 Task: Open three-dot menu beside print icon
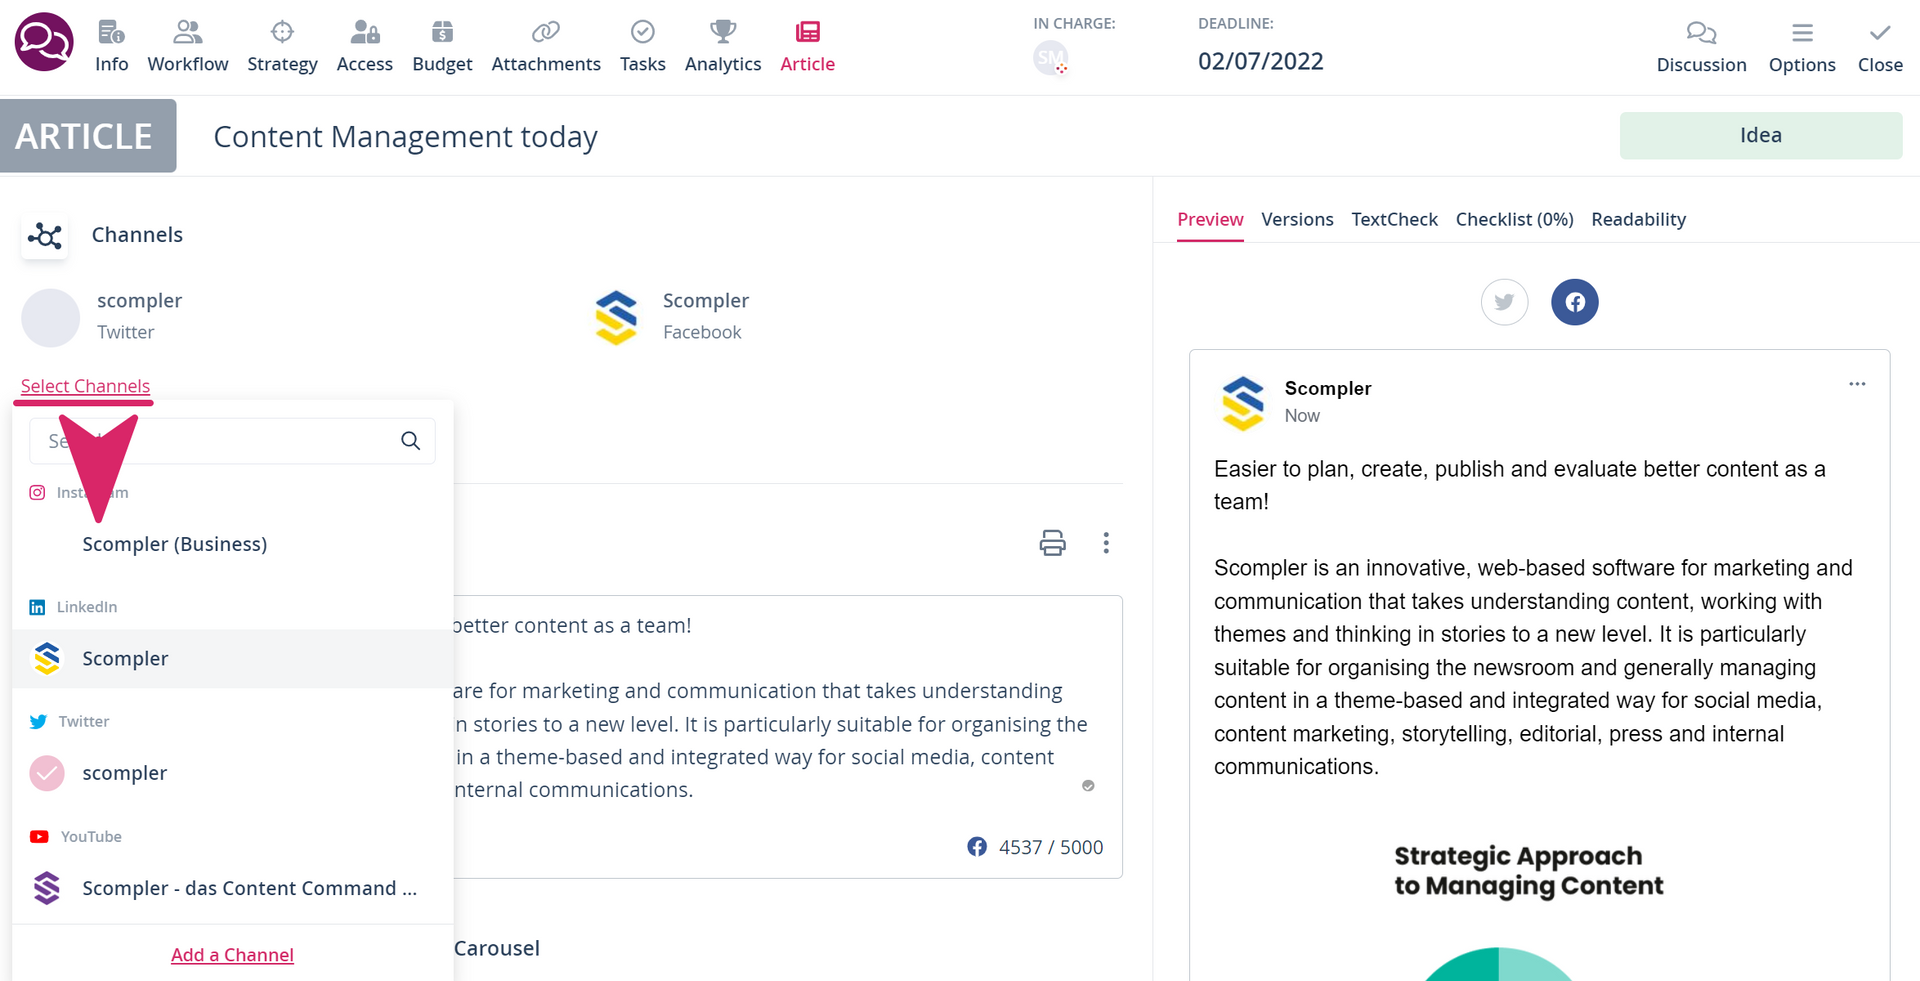[x=1105, y=543]
